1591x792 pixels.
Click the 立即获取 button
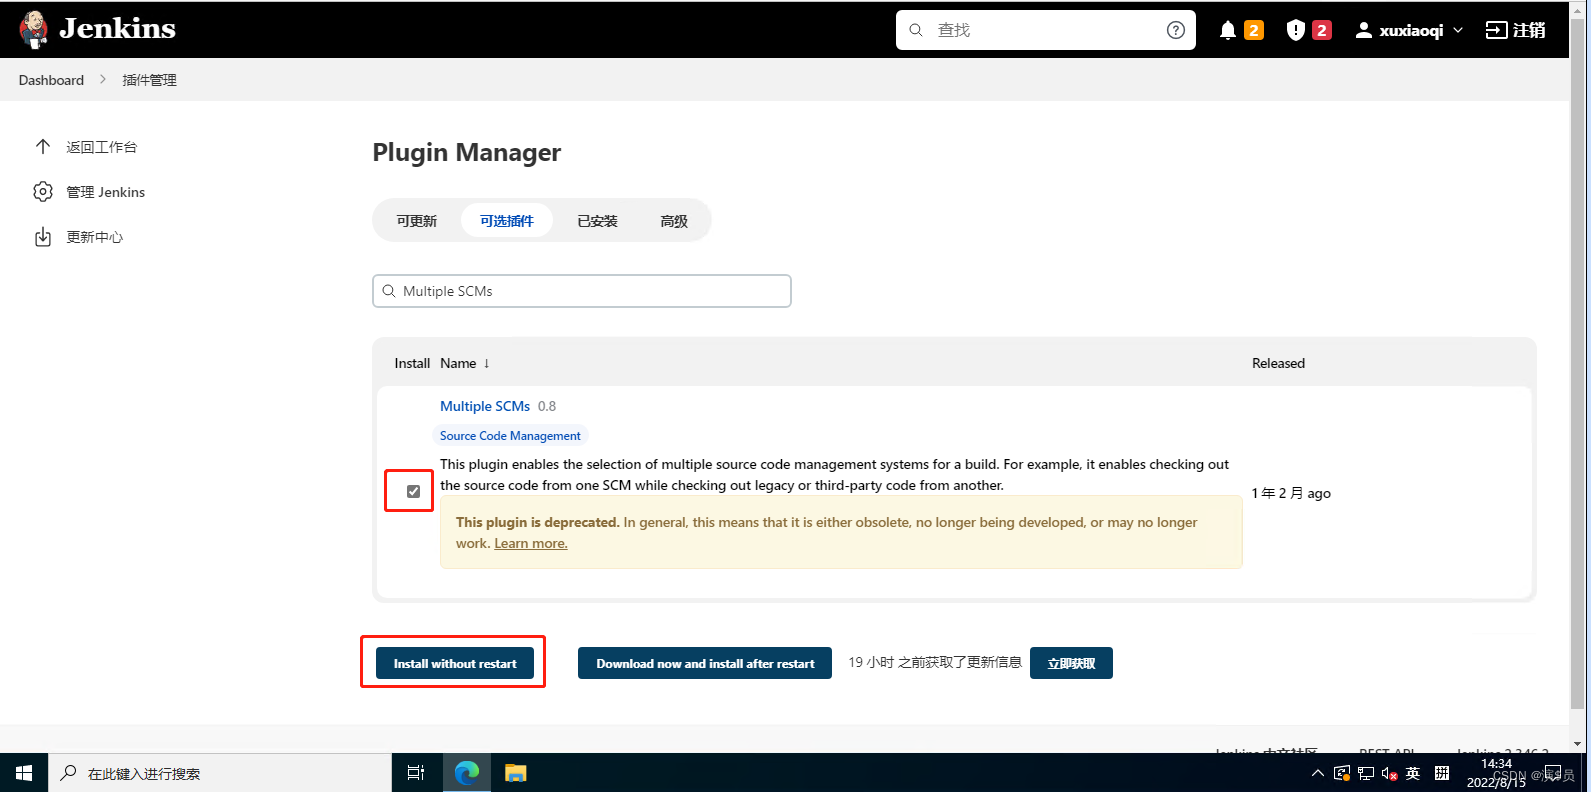(x=1071, y=663)
